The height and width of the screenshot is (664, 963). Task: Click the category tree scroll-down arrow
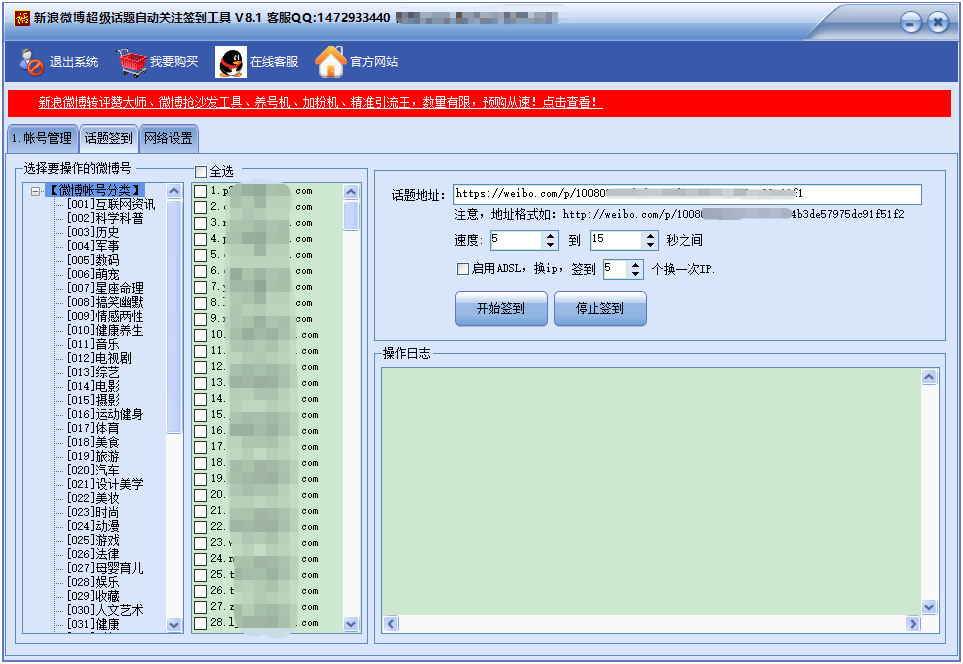(174, 625)
